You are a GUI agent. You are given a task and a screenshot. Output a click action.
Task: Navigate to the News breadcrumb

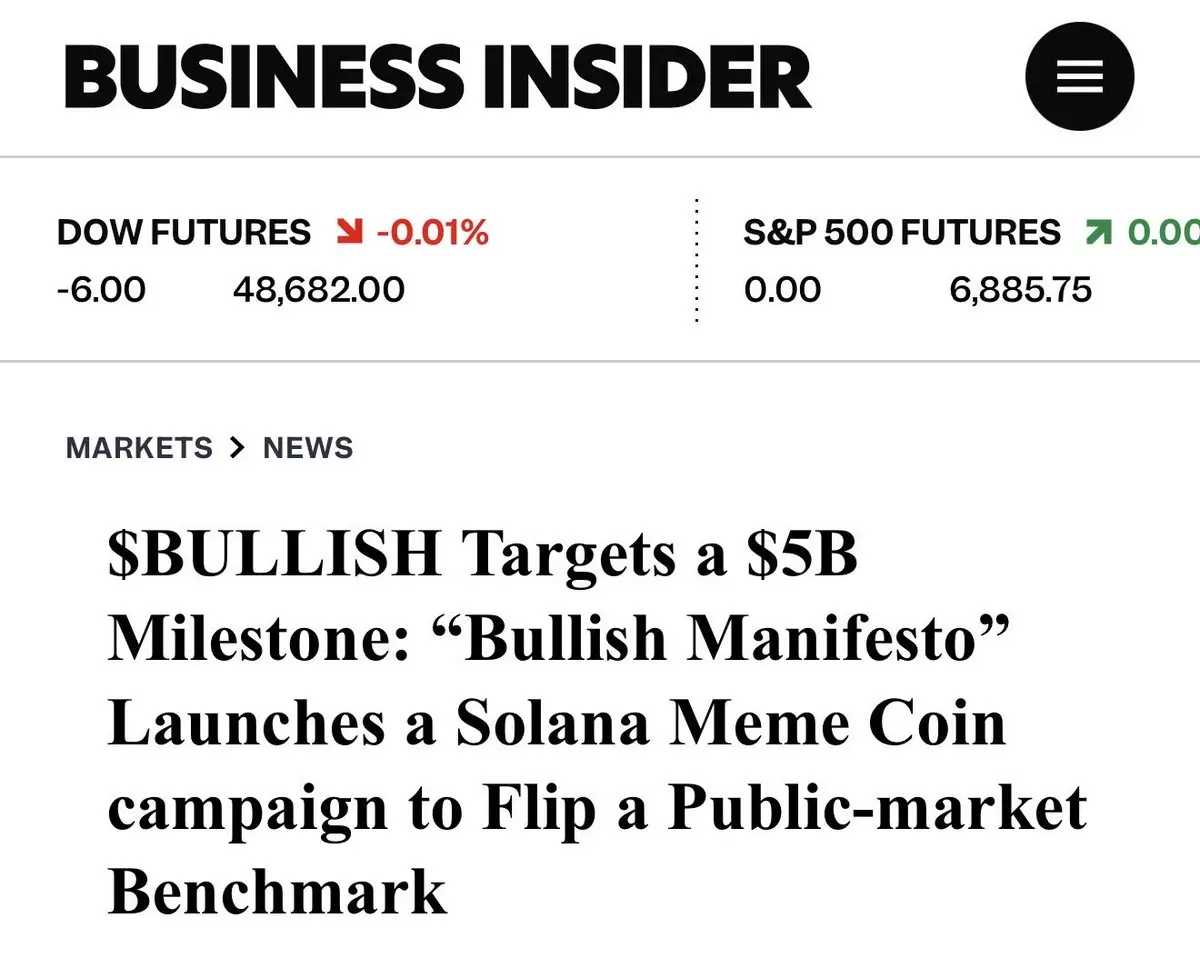pyautogui.click(x=308, y=447)
